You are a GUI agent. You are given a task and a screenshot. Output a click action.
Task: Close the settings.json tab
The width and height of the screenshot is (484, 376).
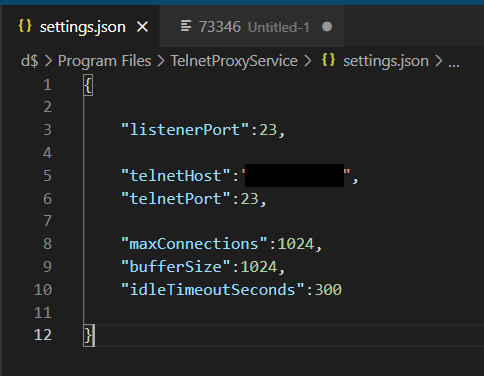tap(142, 27)
